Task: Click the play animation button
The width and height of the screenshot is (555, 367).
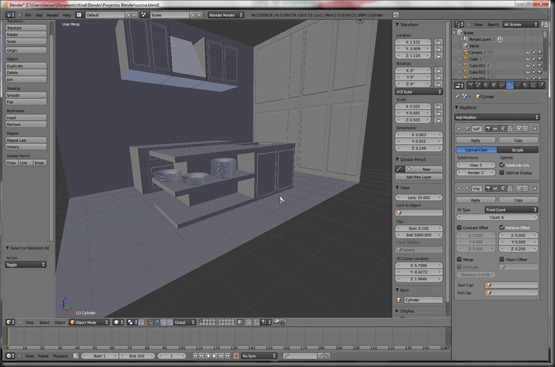Action: point(214,356)
